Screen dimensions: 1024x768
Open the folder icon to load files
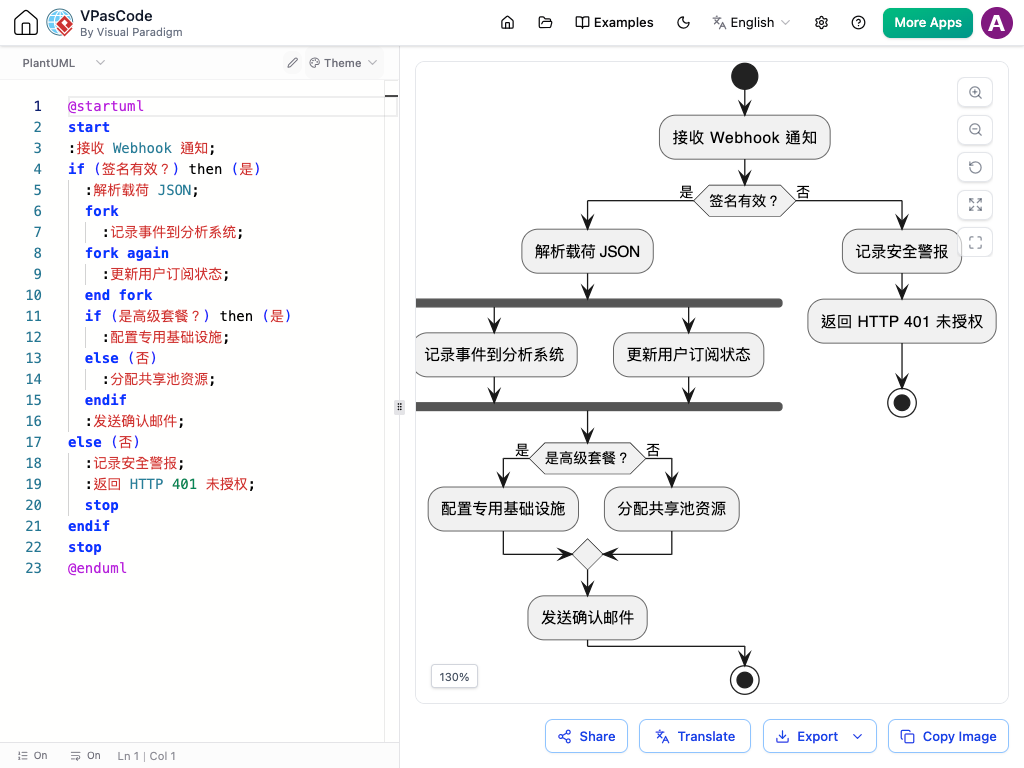545,23
